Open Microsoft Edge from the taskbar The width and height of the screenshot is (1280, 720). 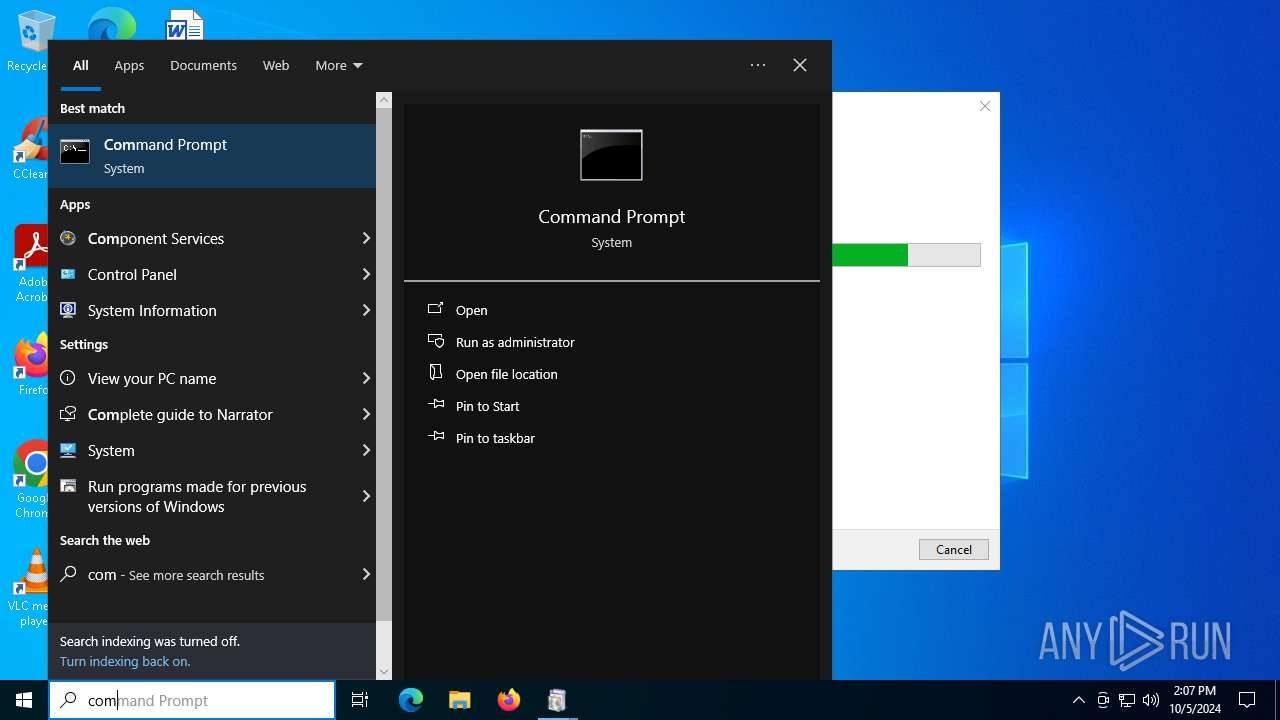pyautogui.click(x=411, y=700)
